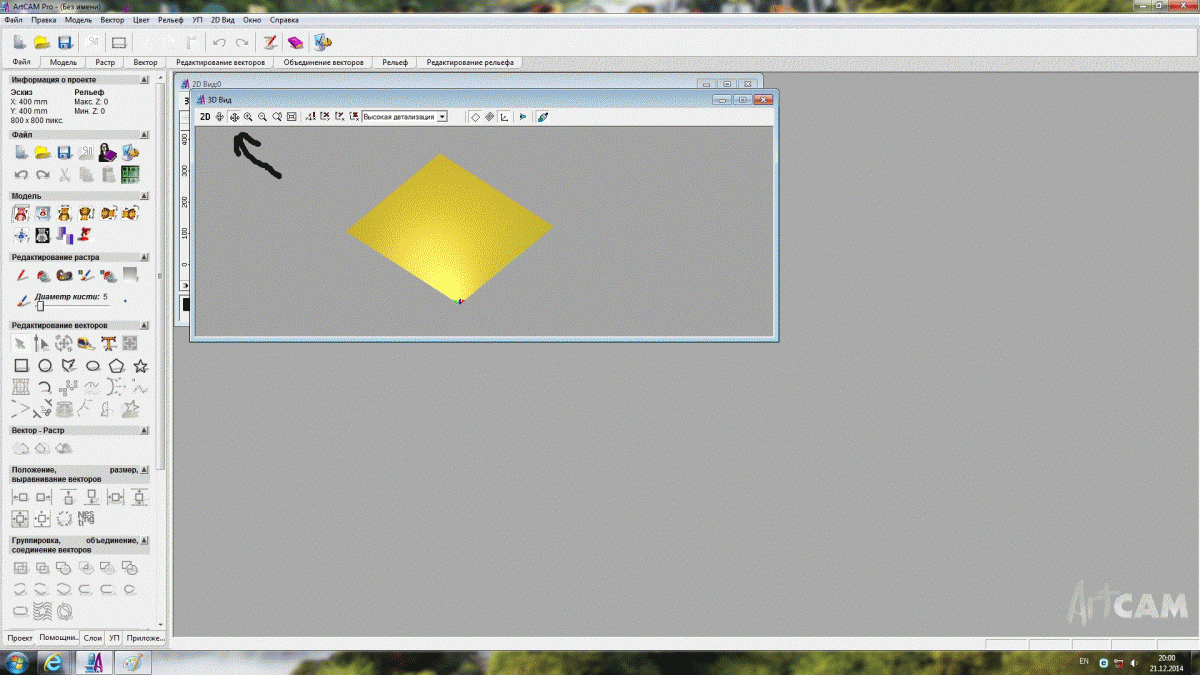Select the create rectangle tool

(21, 366)
